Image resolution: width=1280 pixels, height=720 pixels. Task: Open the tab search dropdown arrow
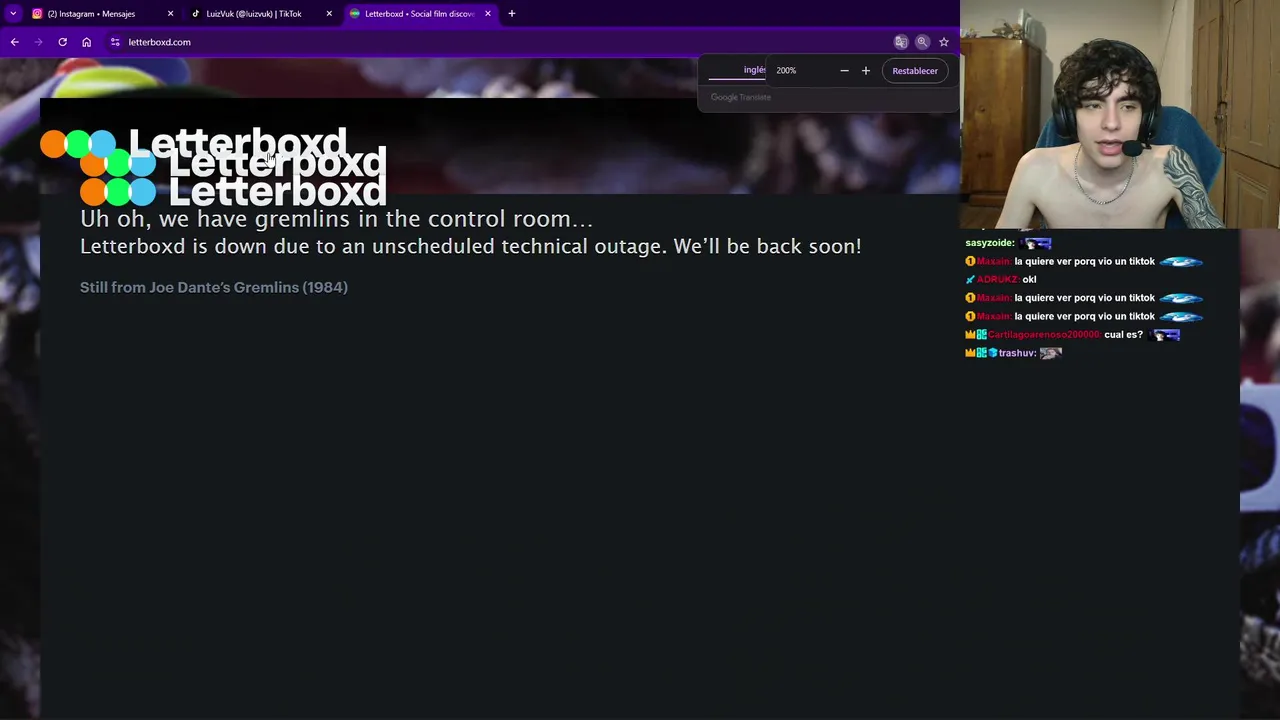(x=14, y=14)
